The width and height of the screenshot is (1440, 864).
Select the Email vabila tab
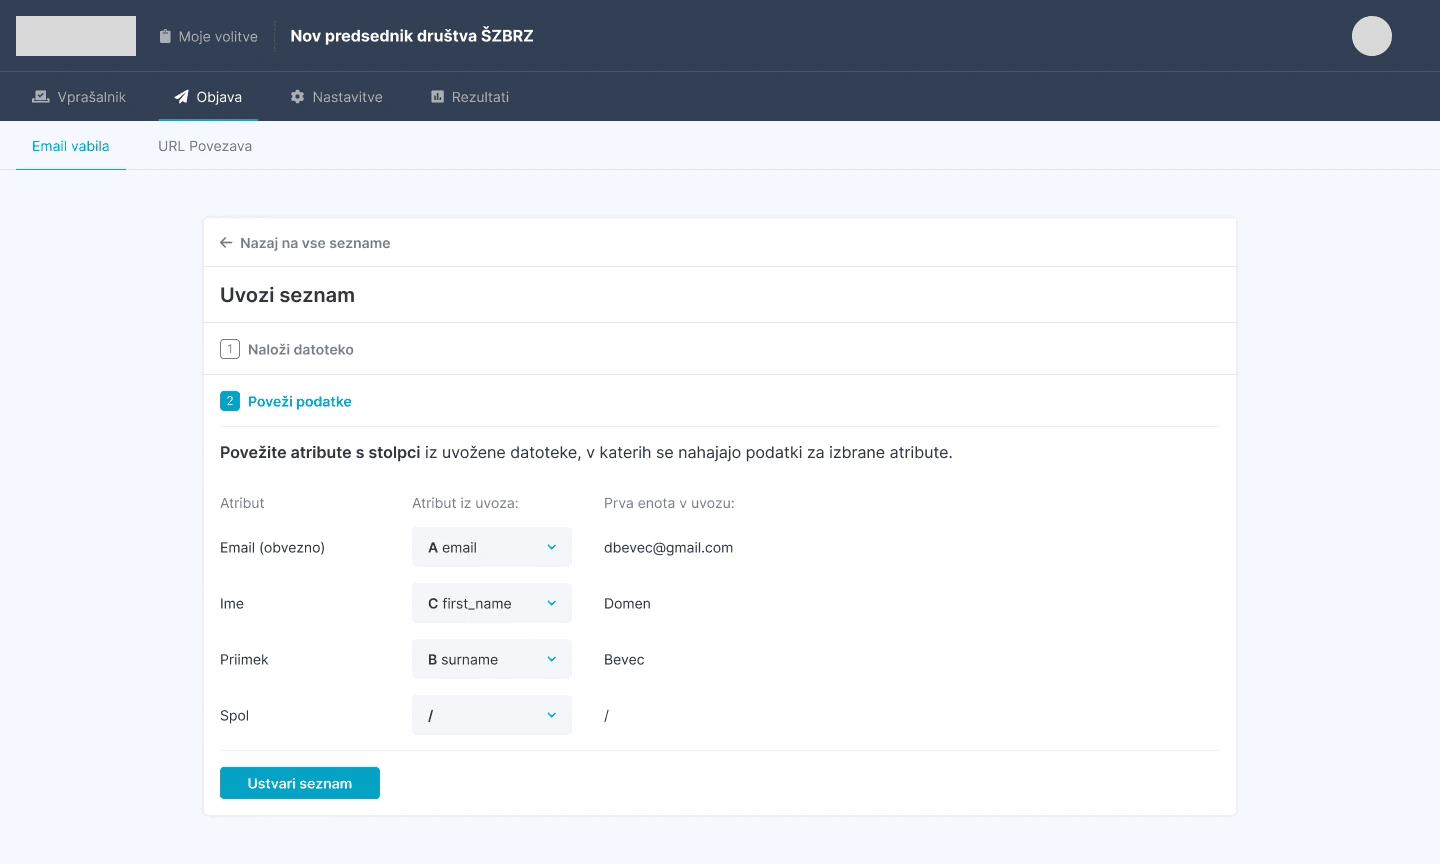(x=70, y=146)
